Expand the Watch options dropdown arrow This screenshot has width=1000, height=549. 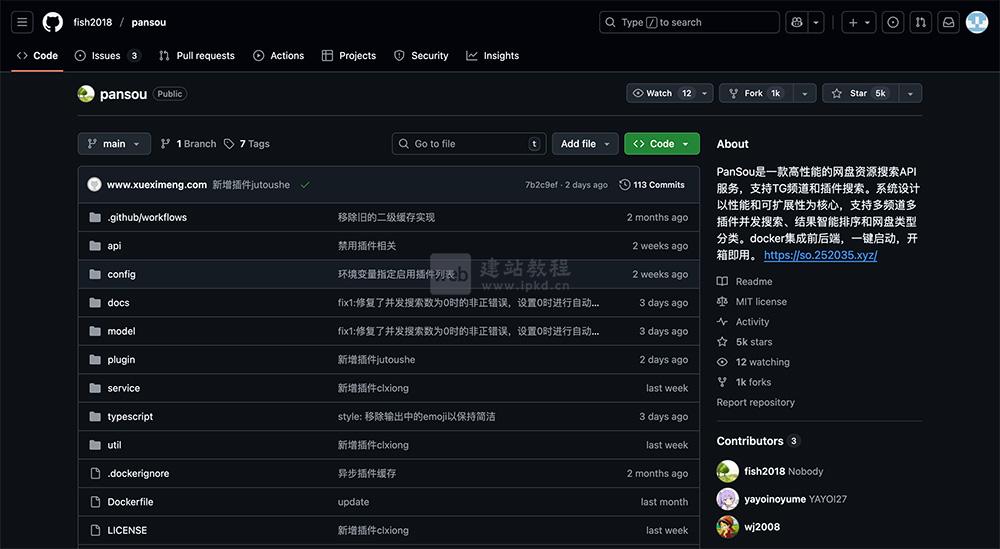point(705,93)
